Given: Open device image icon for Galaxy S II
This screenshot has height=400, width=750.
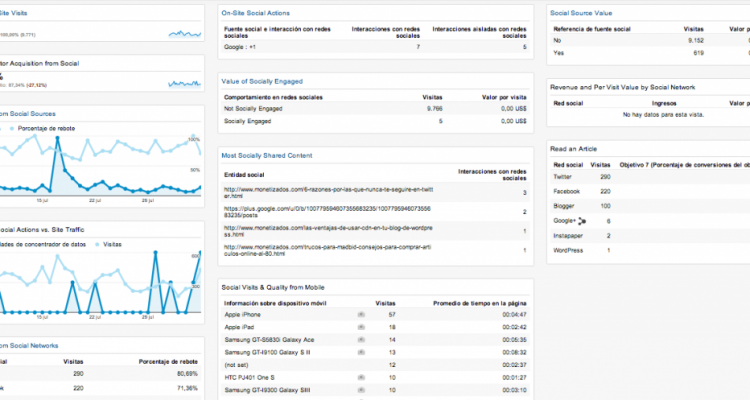Looking at the screenshot, I should (x=361, y=352).
